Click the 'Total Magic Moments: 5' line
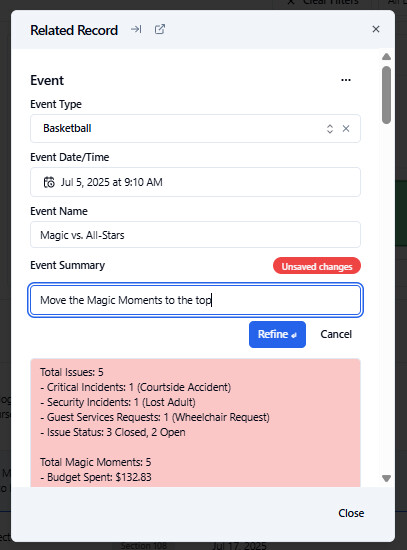Screen dimensions: 407x550 click(x=95, y=462)
